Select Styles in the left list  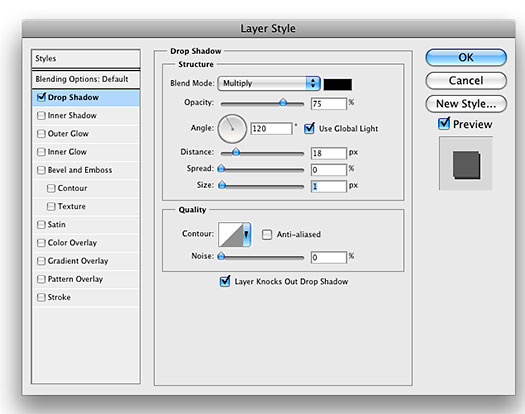click(x=86, y=59)
